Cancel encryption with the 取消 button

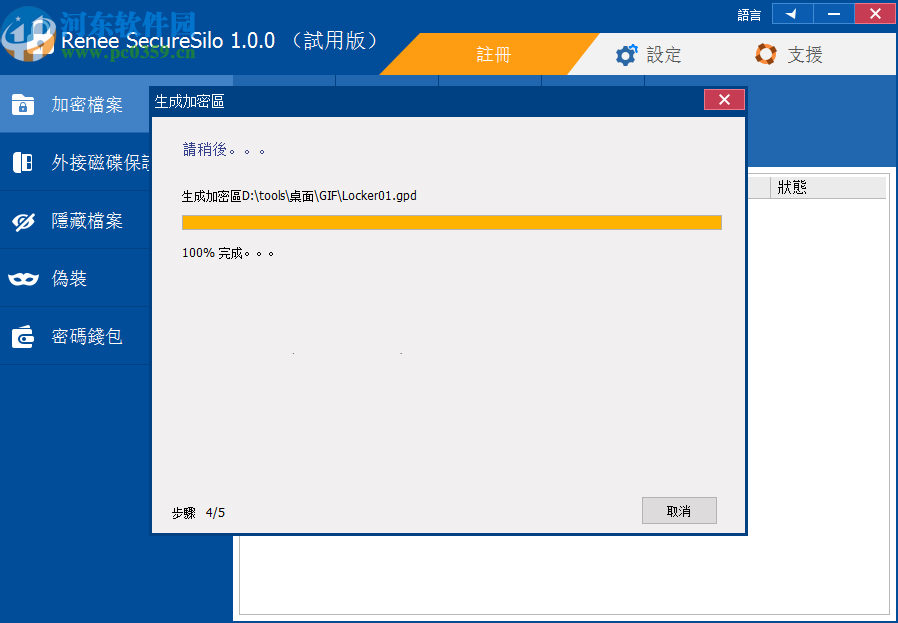[x=679, y=510]
